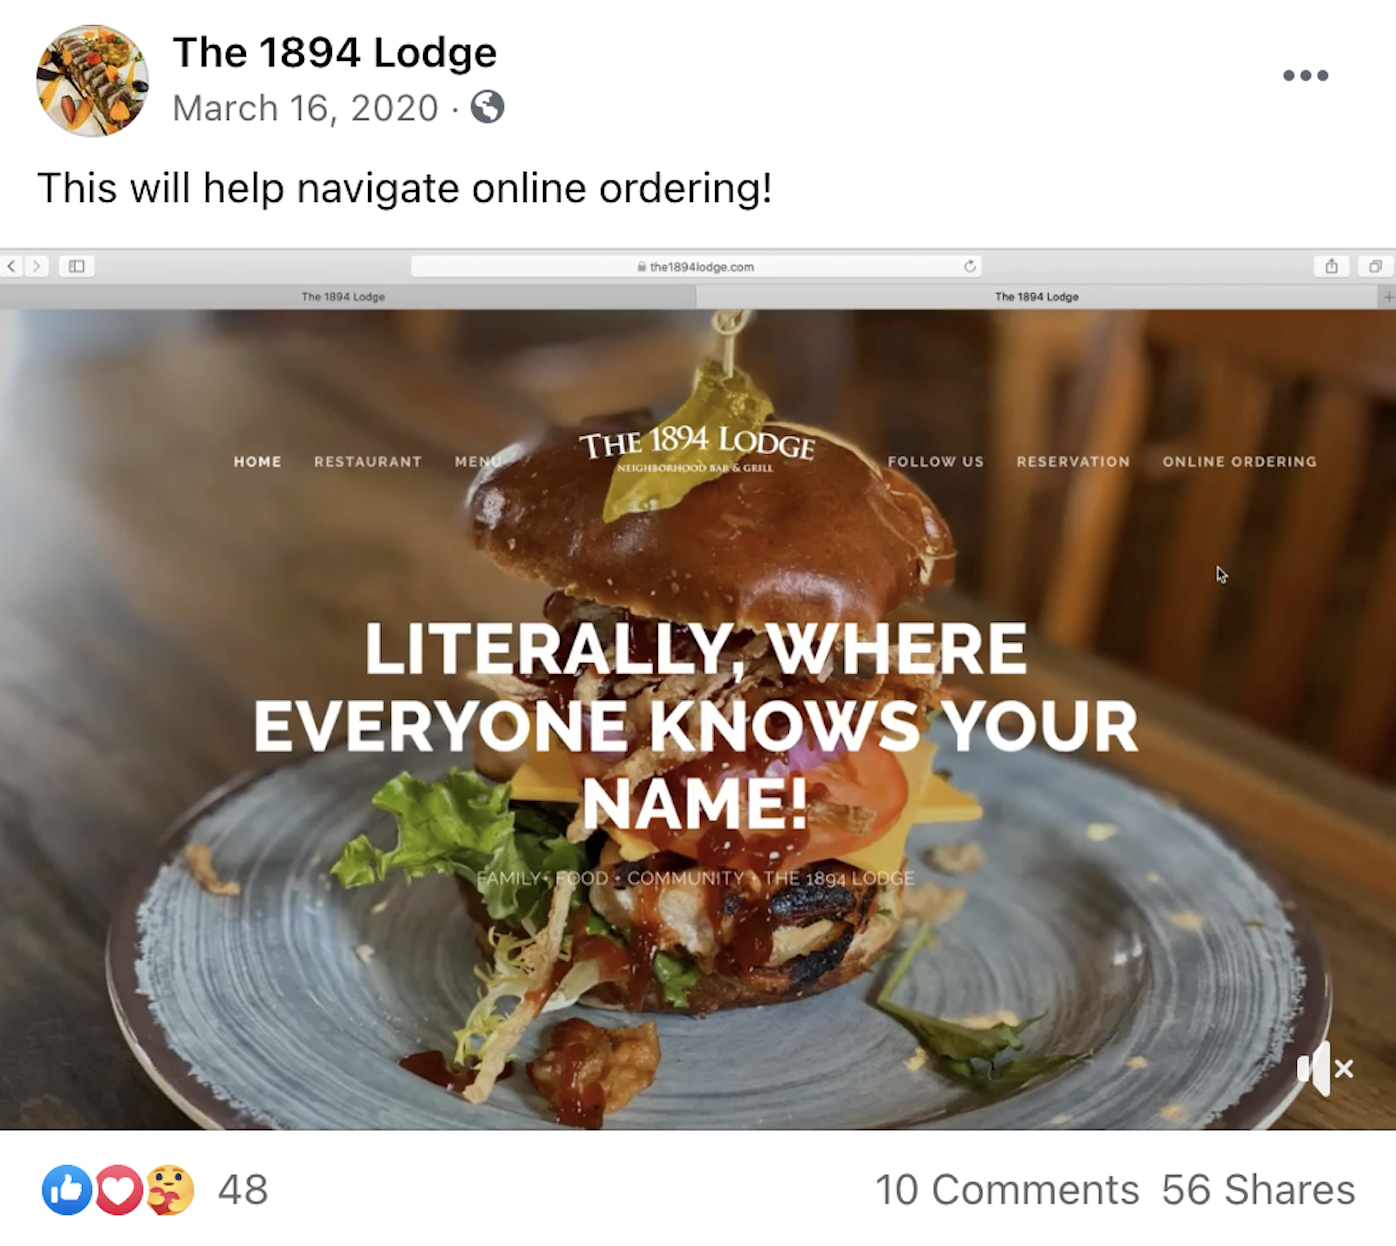1396x1246 pixels.
Task: Click the public globe privacy icon
Action: [487, 107]
